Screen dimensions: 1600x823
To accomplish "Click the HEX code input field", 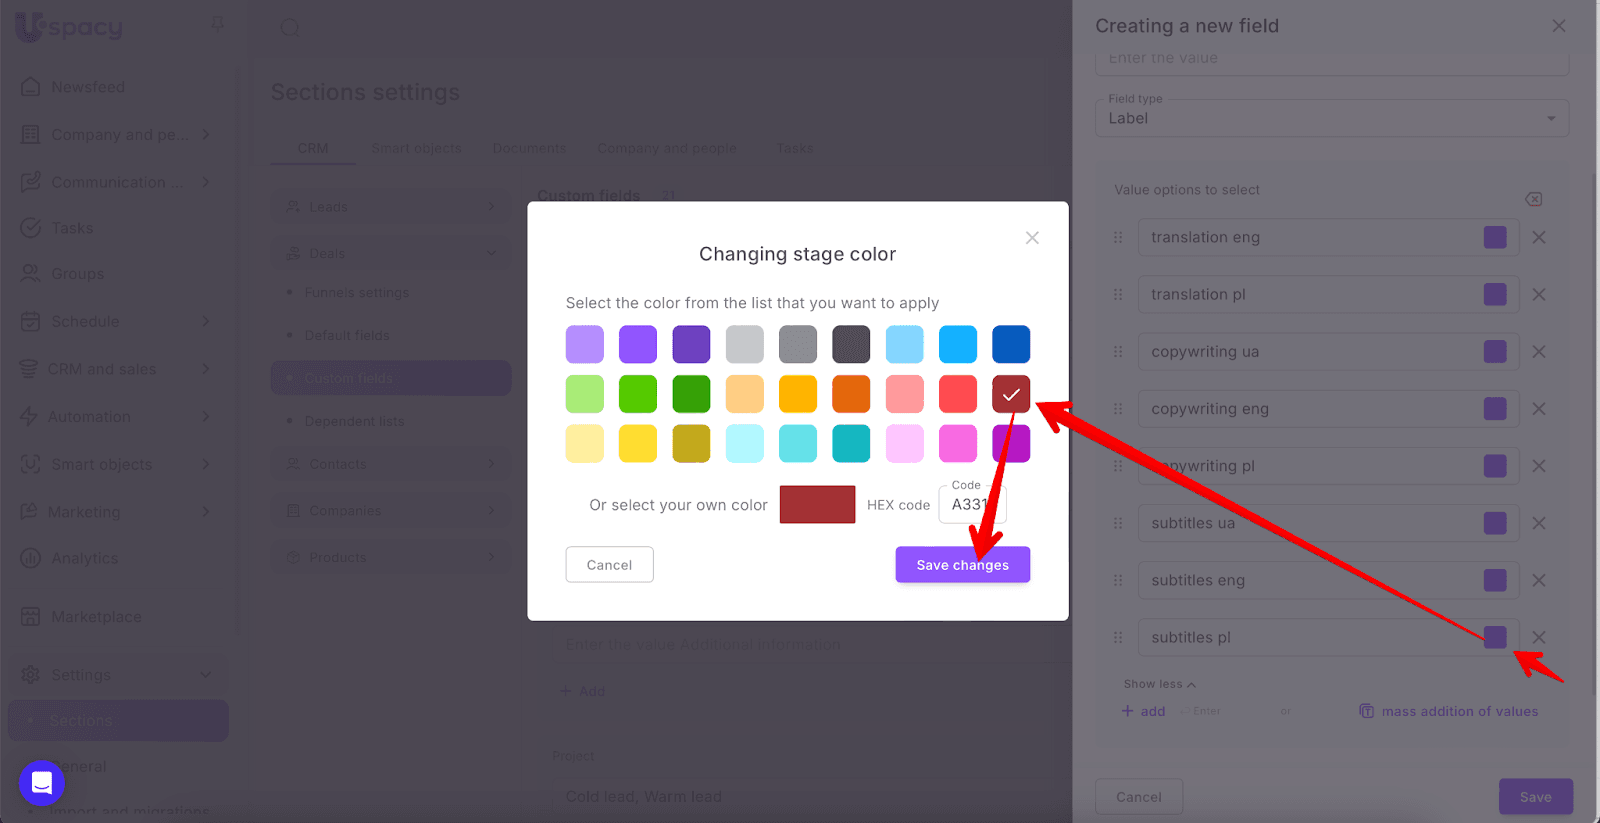I will [x=971, y=505].
